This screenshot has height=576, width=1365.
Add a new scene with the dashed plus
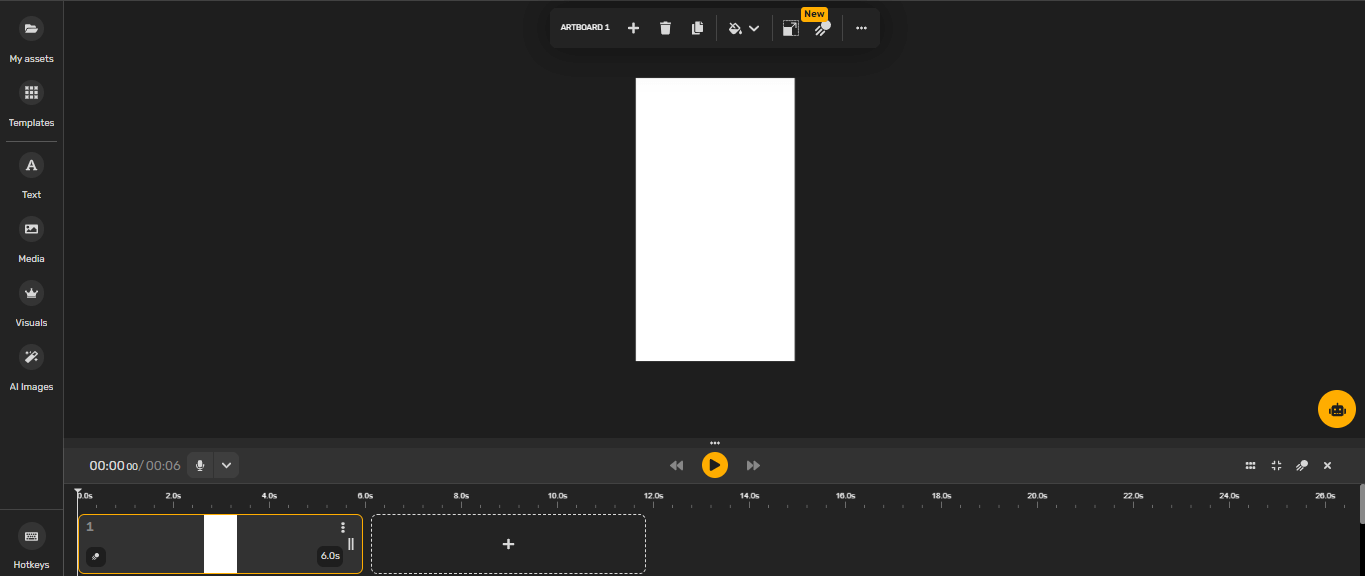[508, 544]
